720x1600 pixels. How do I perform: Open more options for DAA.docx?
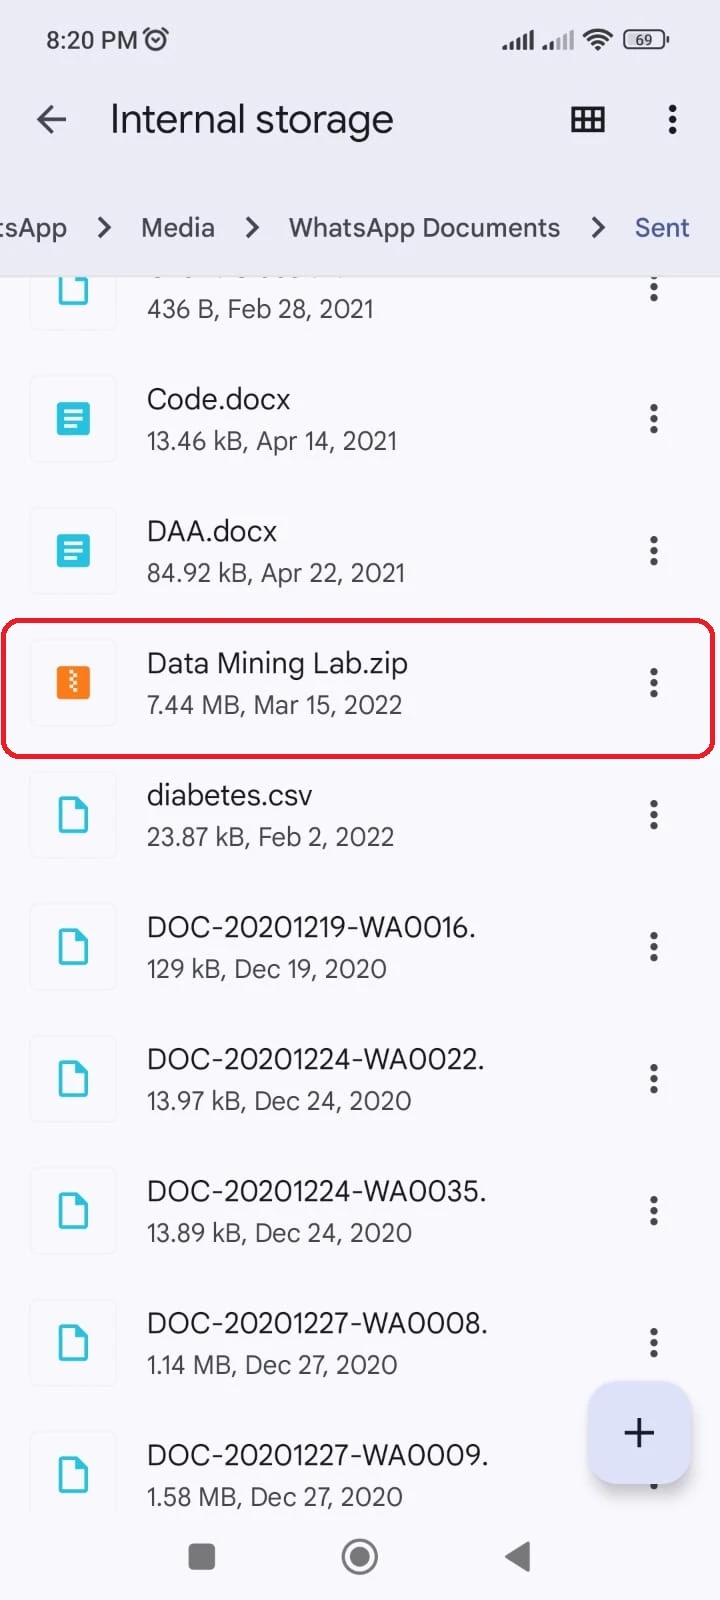coord(654,550)
